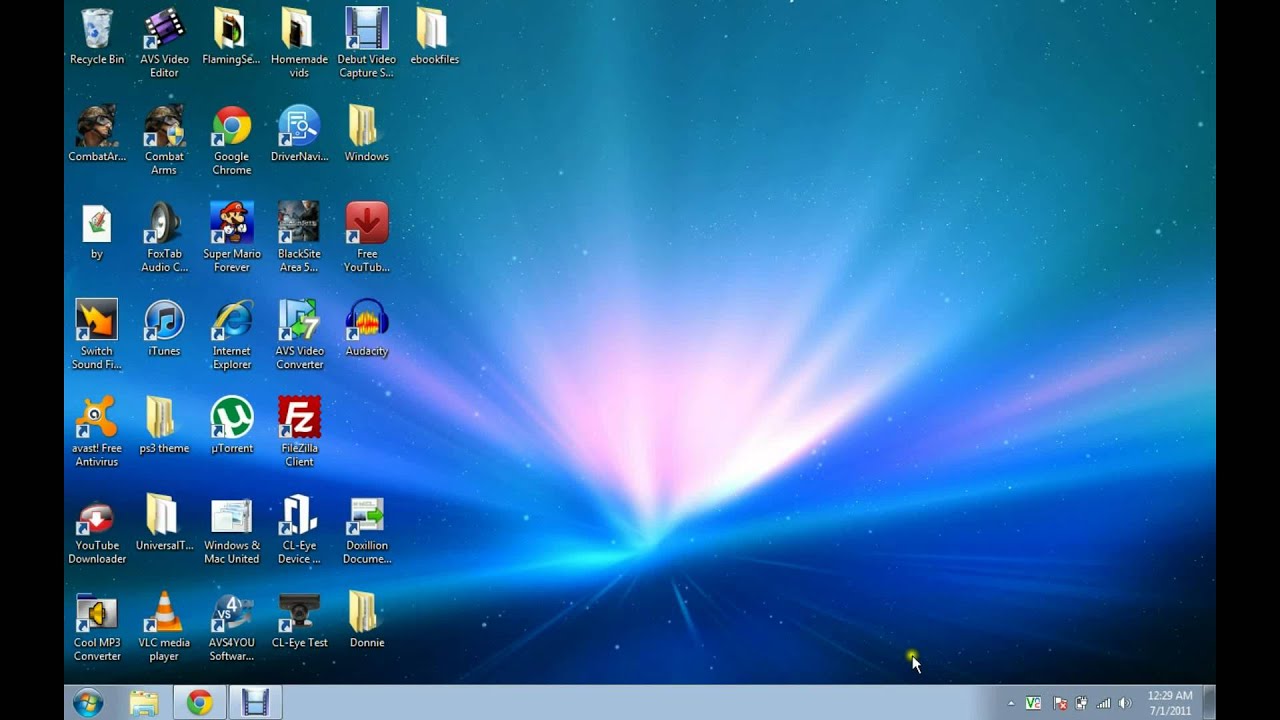
Task: Select the Audacity shortcut
Action: click(x=367, y=329)
